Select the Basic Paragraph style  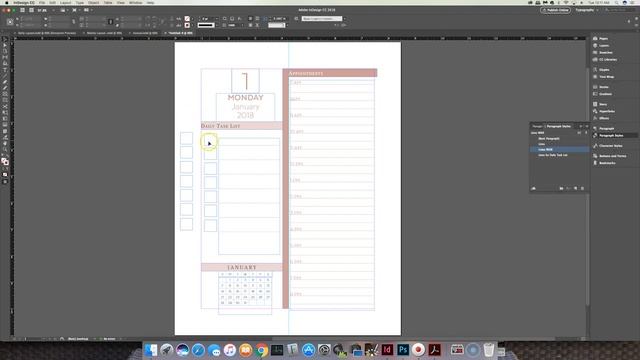pyautogui.click(x=549, y=138)
